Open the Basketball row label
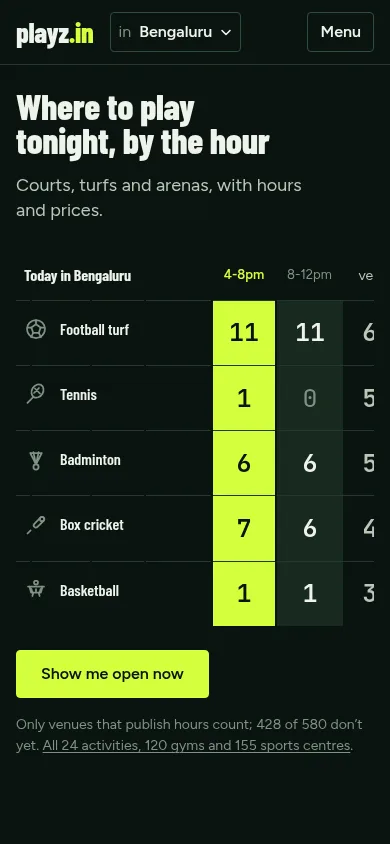 pos(89,590)
